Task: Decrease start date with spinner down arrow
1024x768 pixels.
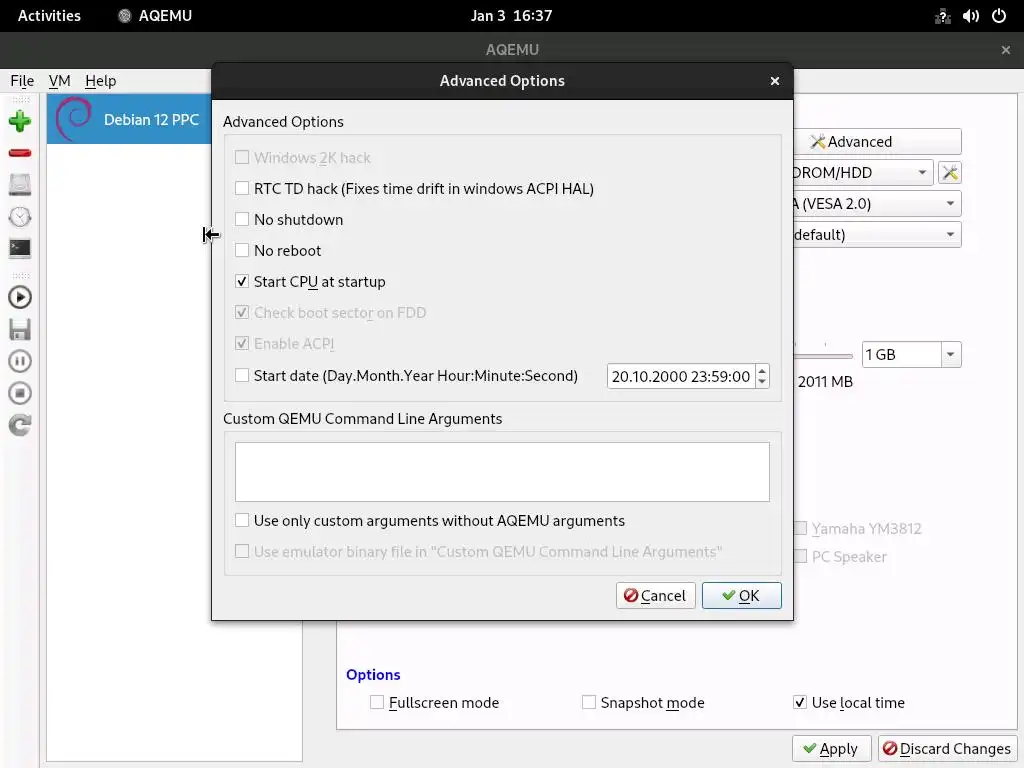Action: tap(762, 381)
